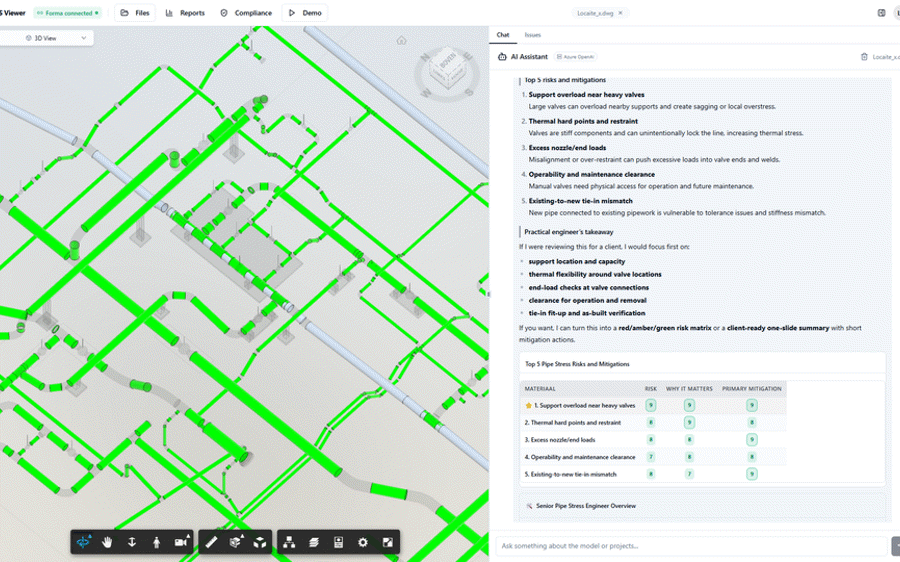Click 'Practical engineer's takeaway' heading

coord(569,232)
